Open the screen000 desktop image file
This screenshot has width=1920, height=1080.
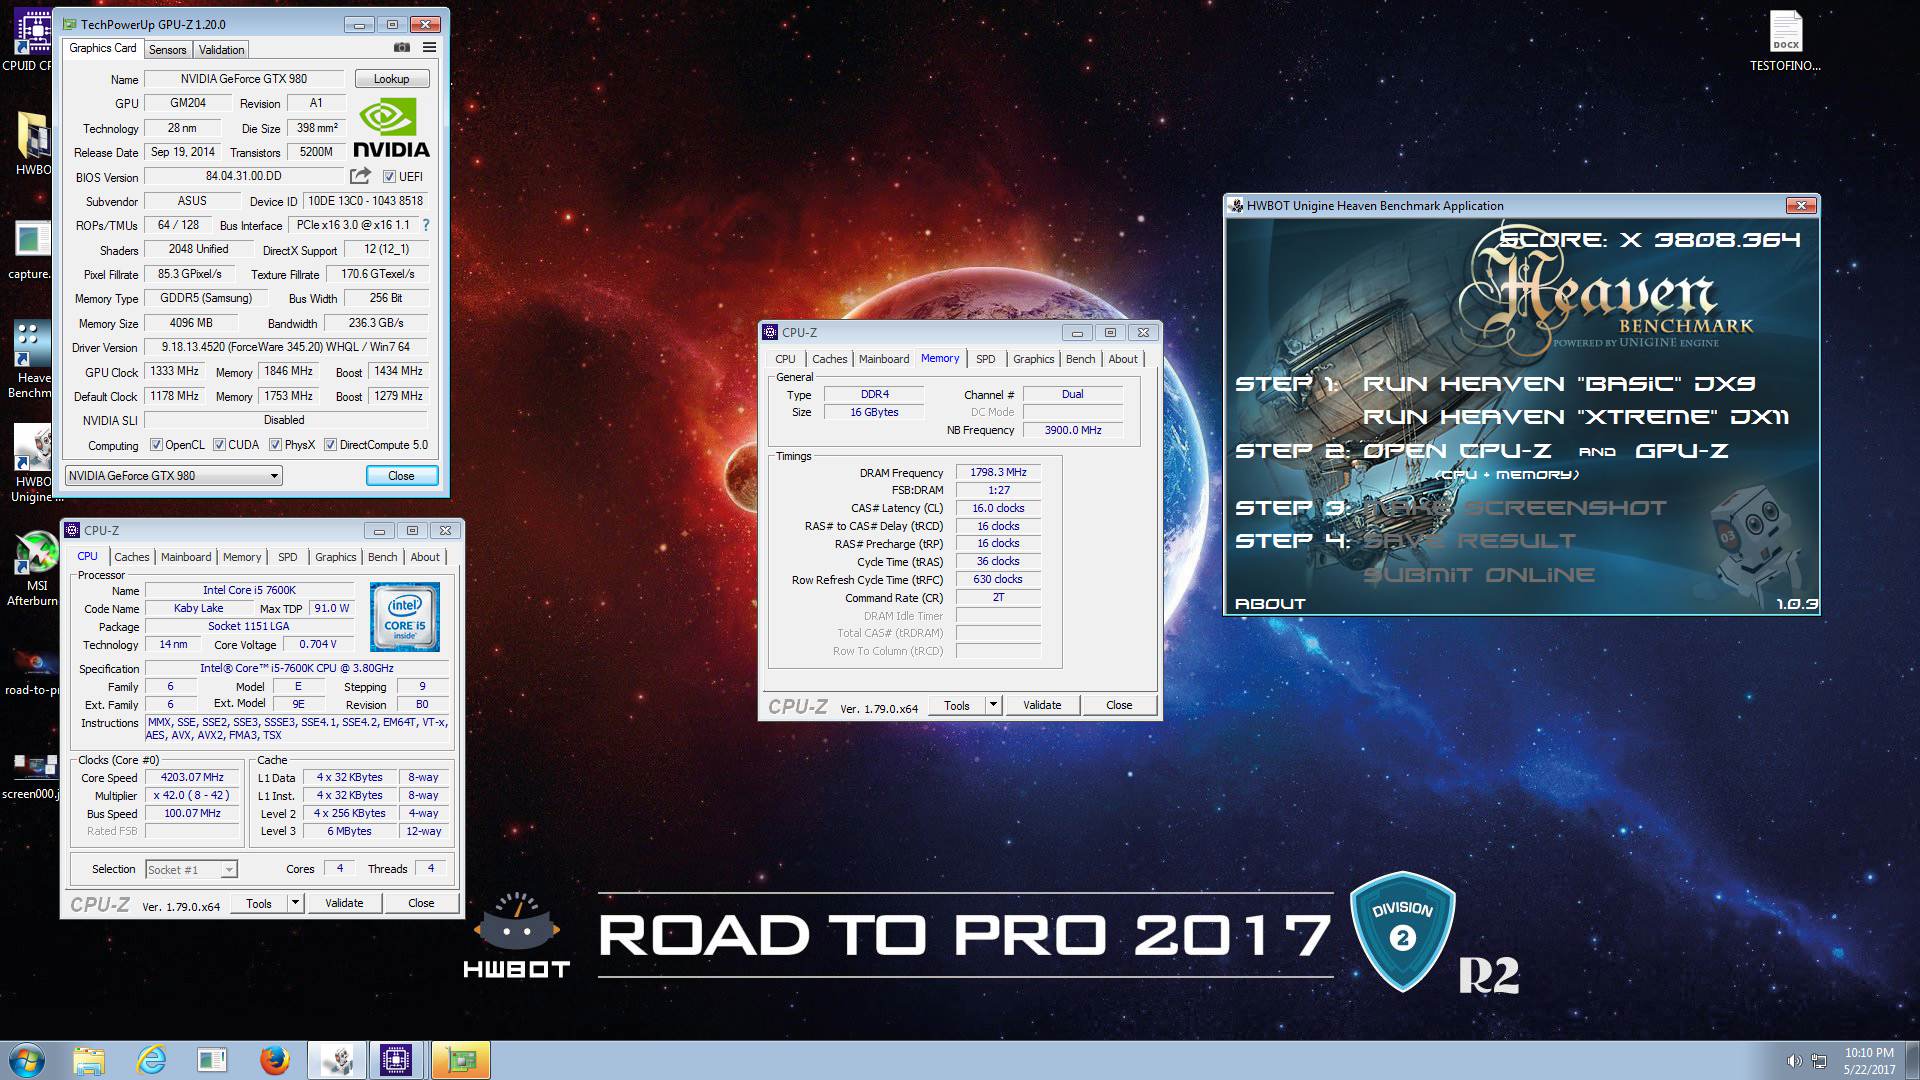point(32,776)
